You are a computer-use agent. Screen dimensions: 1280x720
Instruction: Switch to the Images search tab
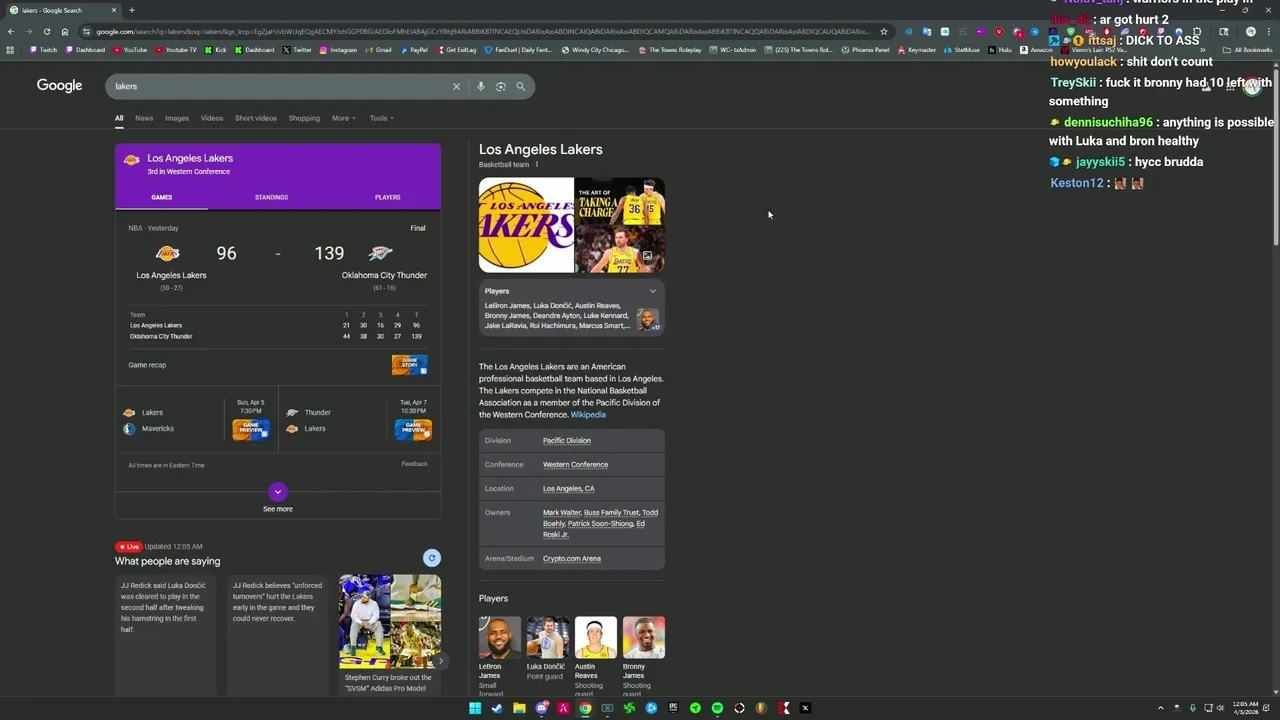tap(177, 118)
